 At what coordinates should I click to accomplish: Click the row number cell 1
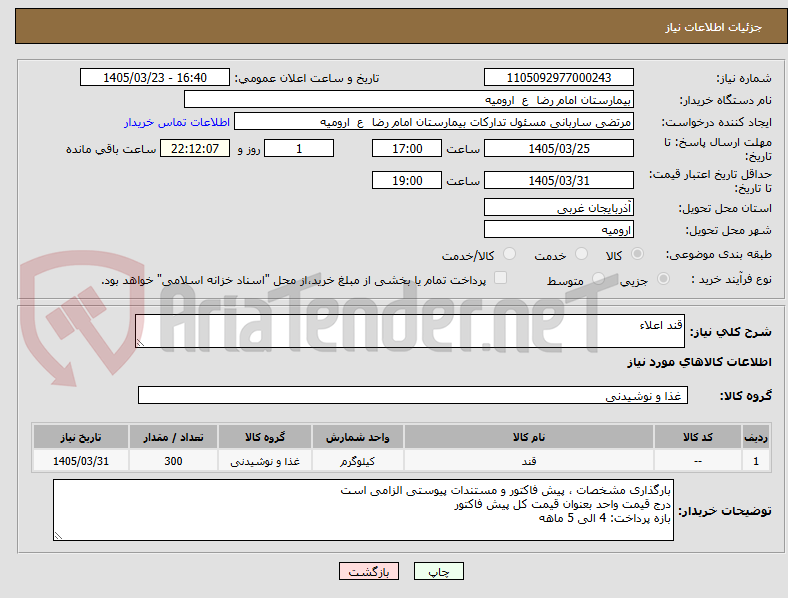[755, 461]
